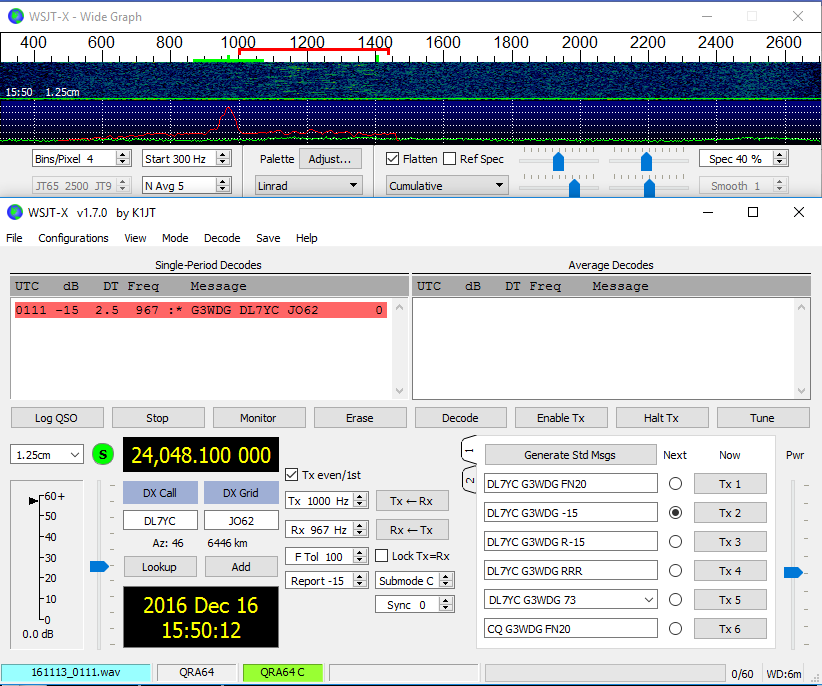Click the Rx ← Tx arrow button

(x=412, y=530)
